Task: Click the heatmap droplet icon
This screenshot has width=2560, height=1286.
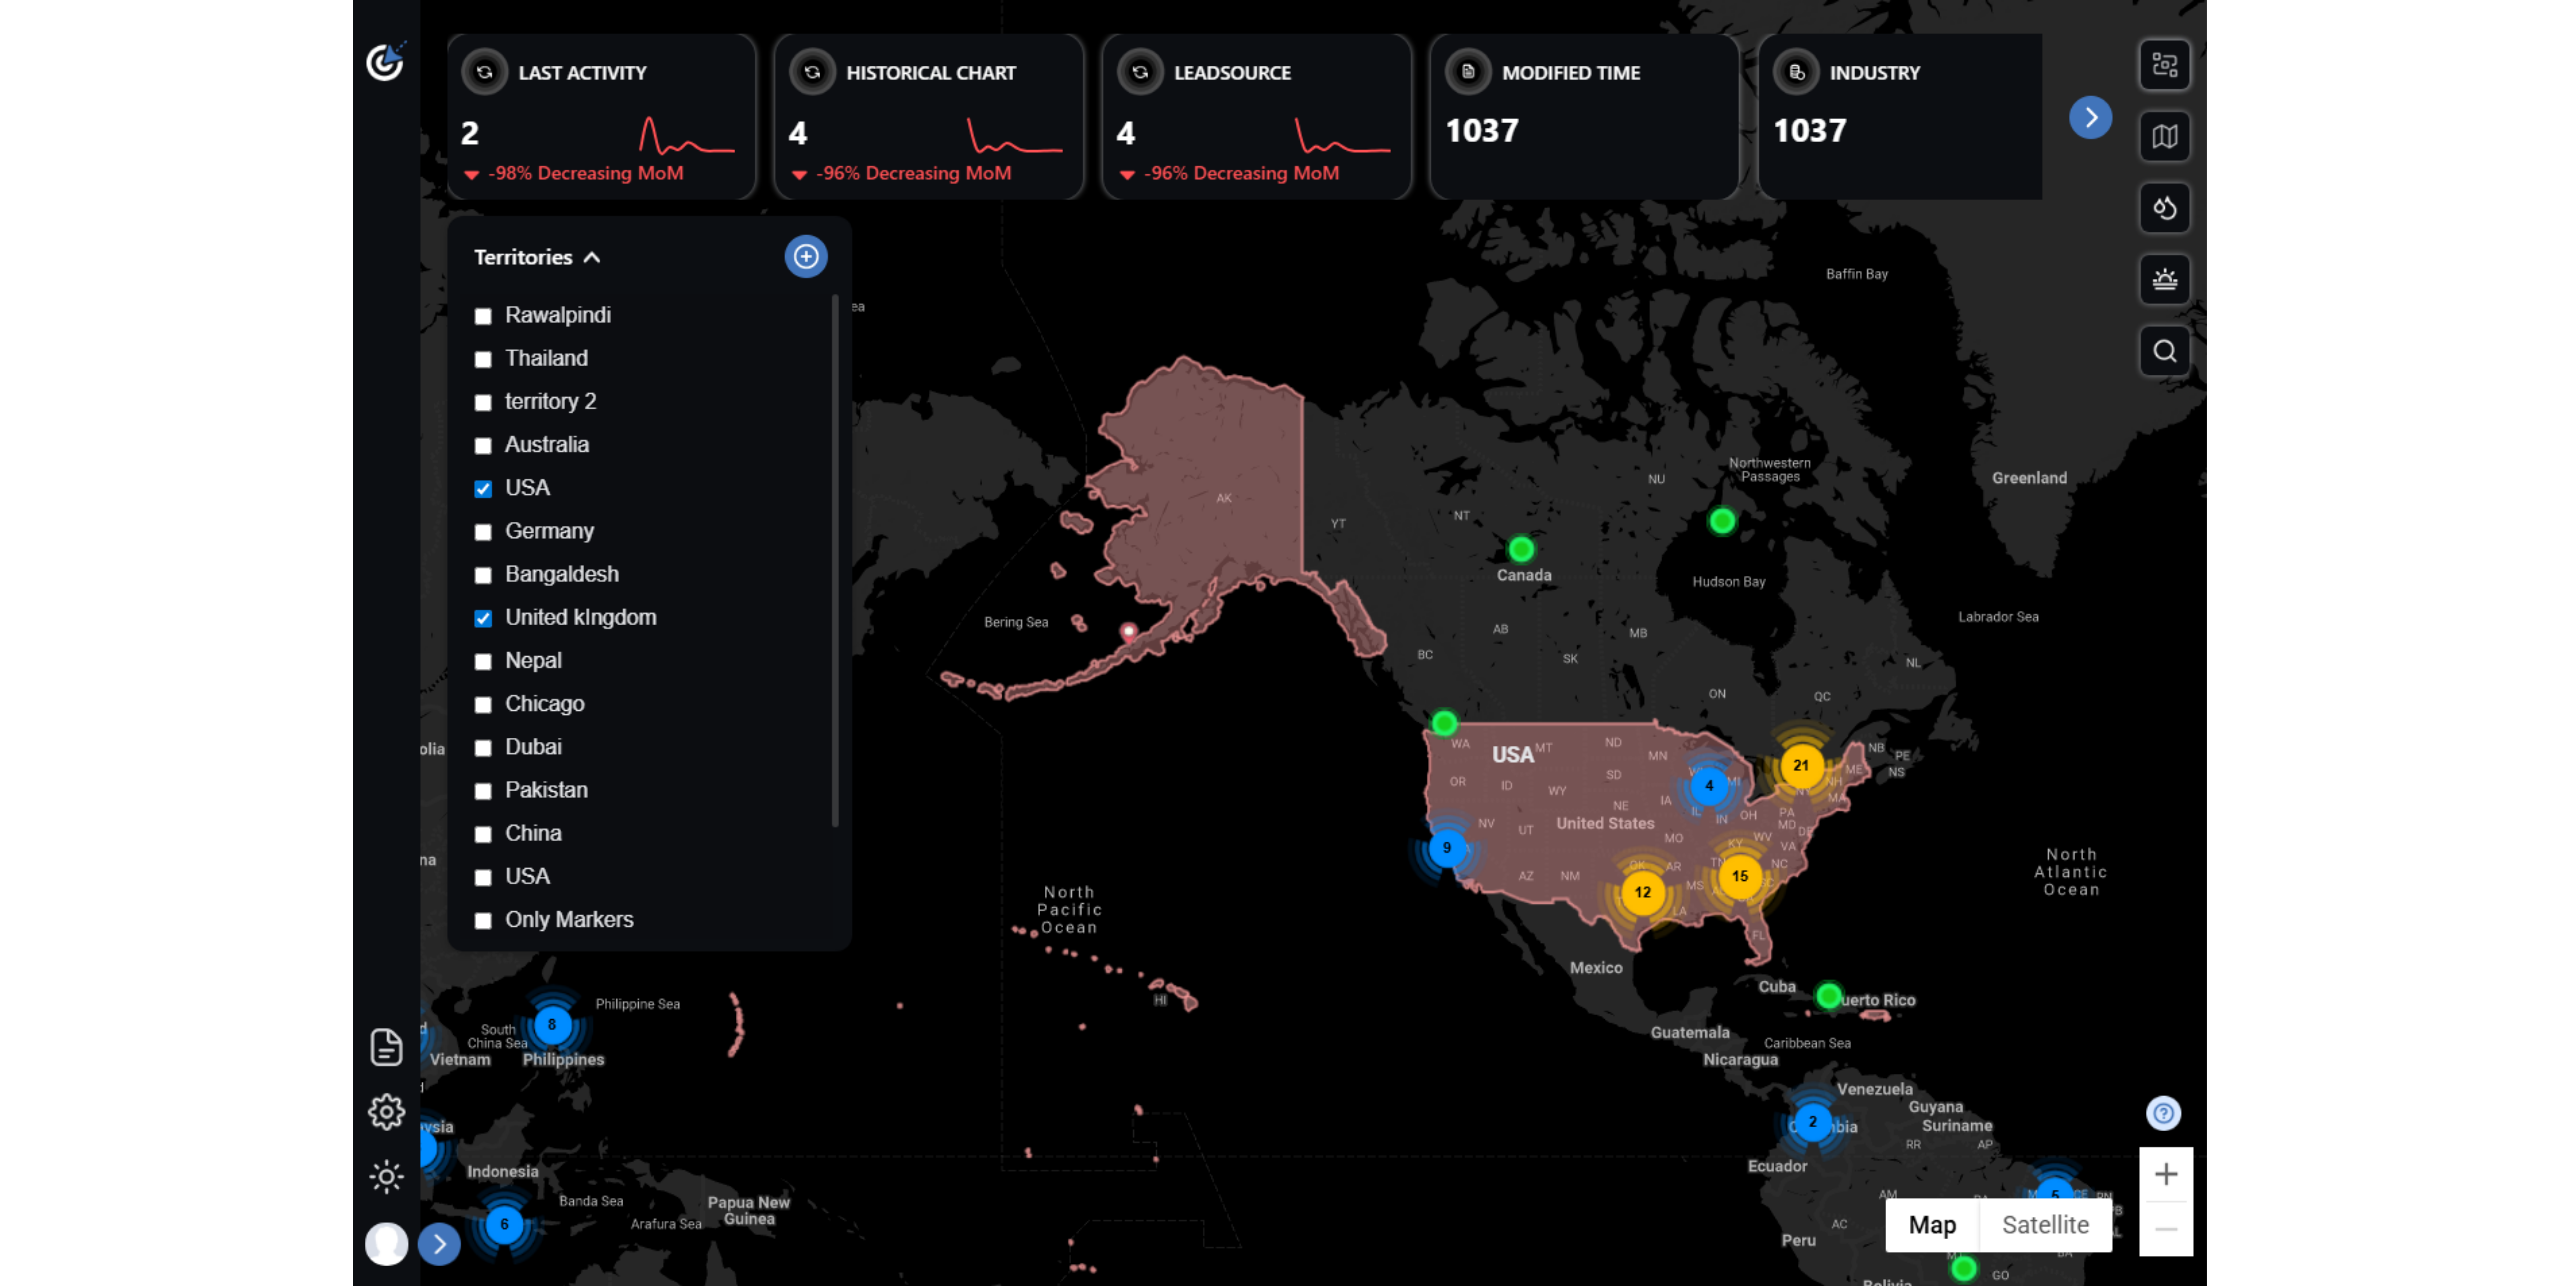Action: 2164,208
